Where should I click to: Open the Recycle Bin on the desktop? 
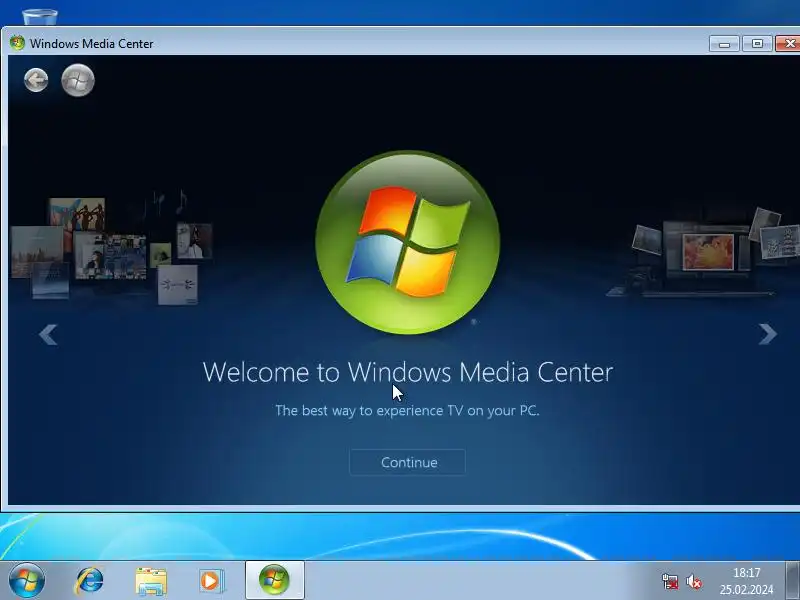[40, 17]
